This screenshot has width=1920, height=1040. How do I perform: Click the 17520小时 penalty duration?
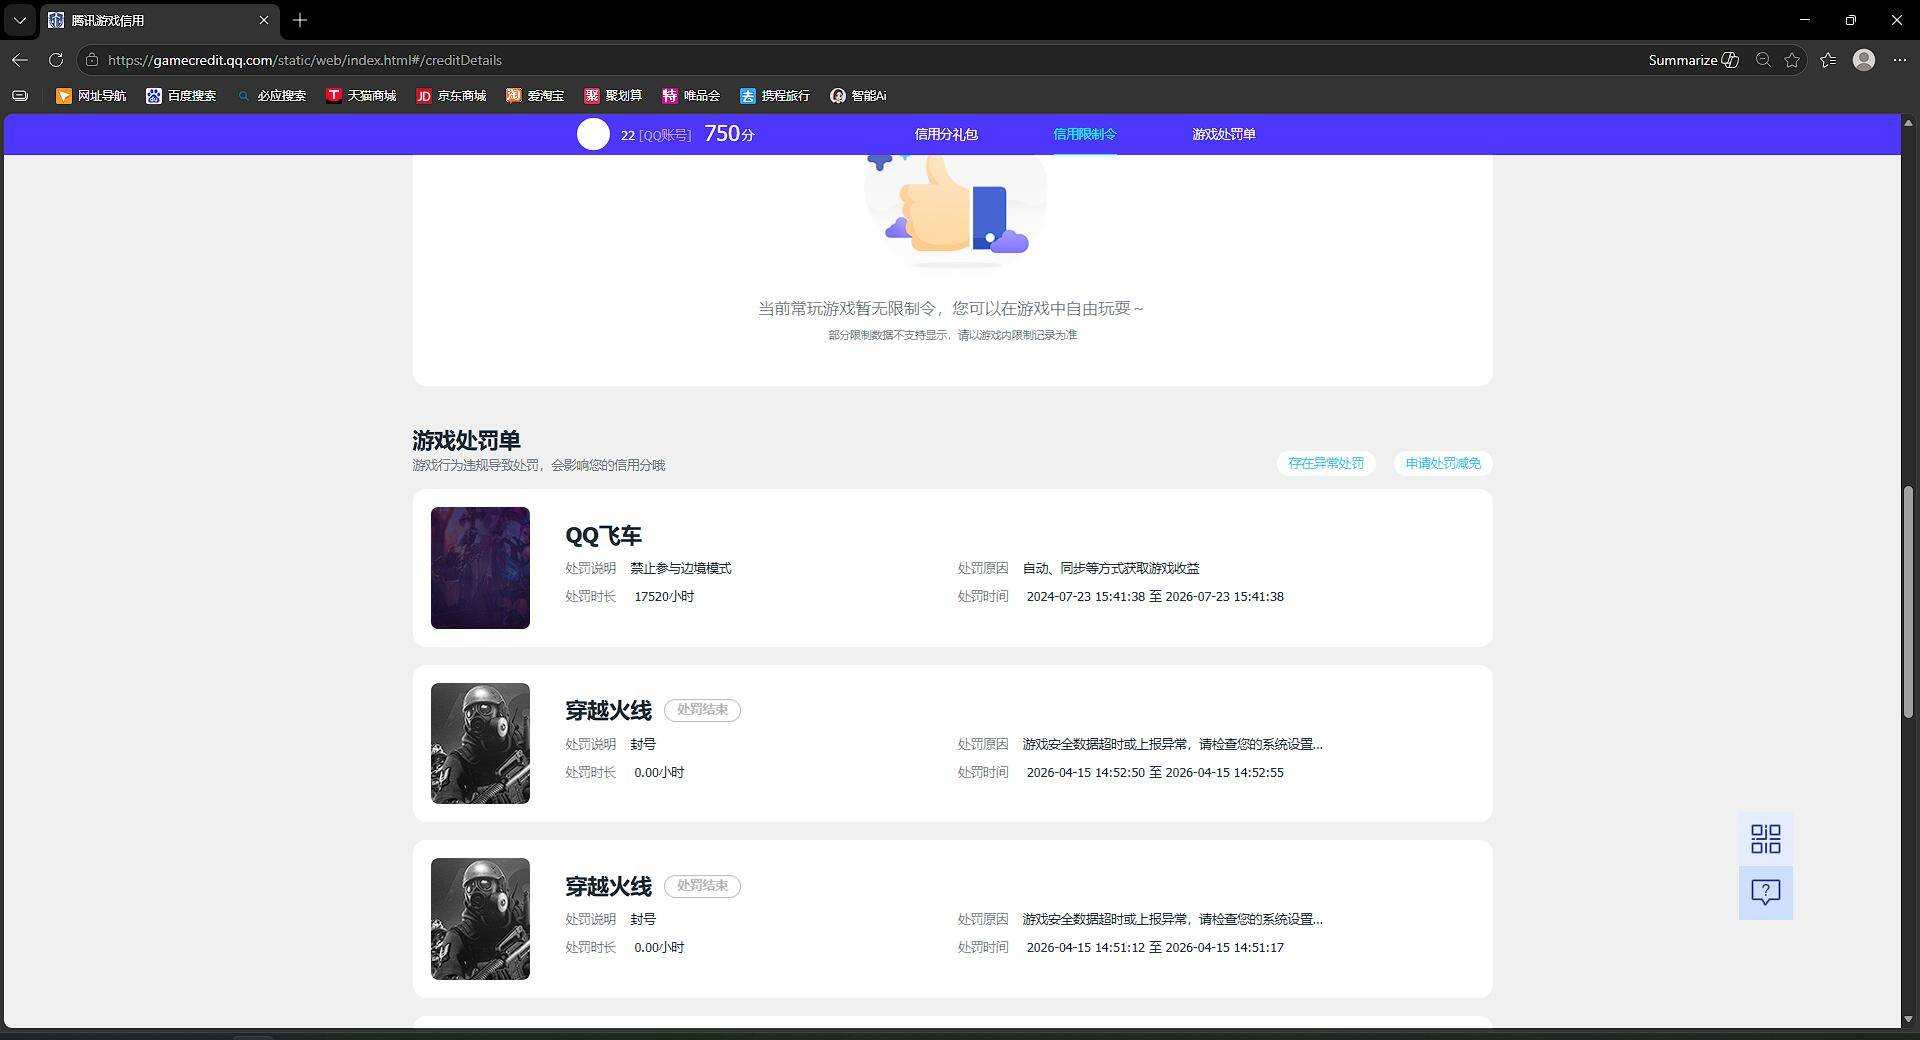(664, 597)
